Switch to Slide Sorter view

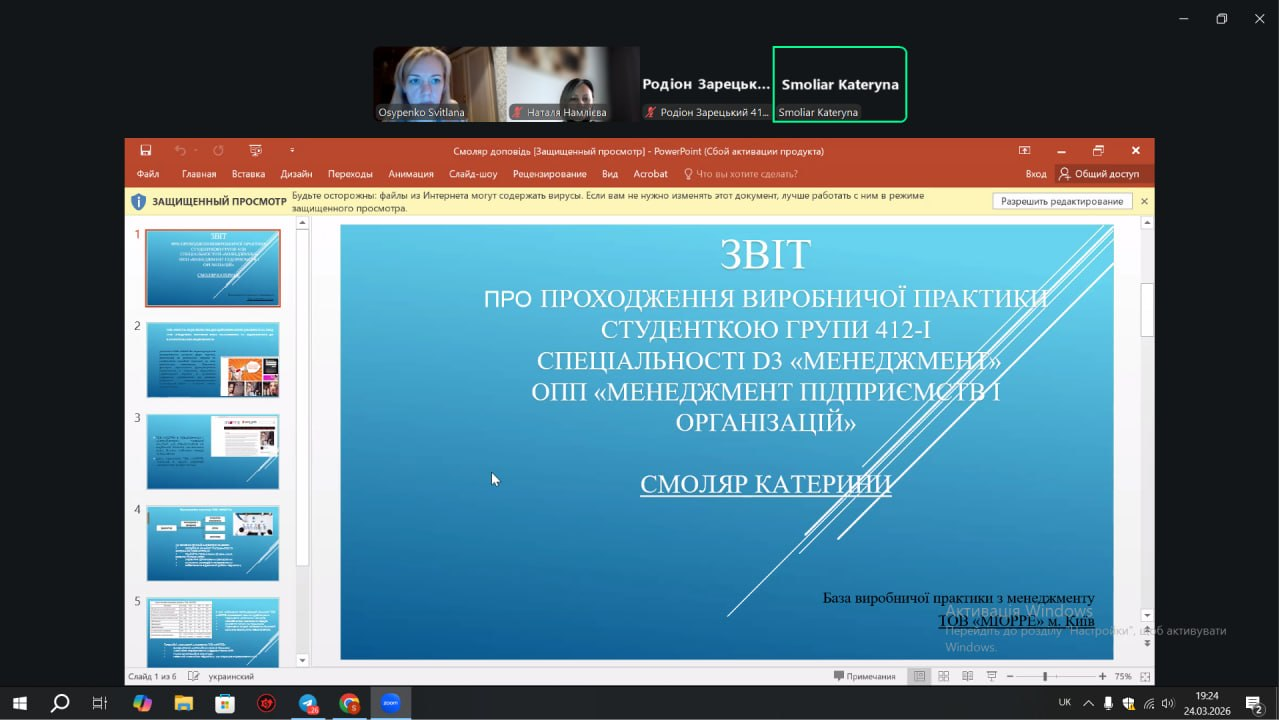pos(943,677)
